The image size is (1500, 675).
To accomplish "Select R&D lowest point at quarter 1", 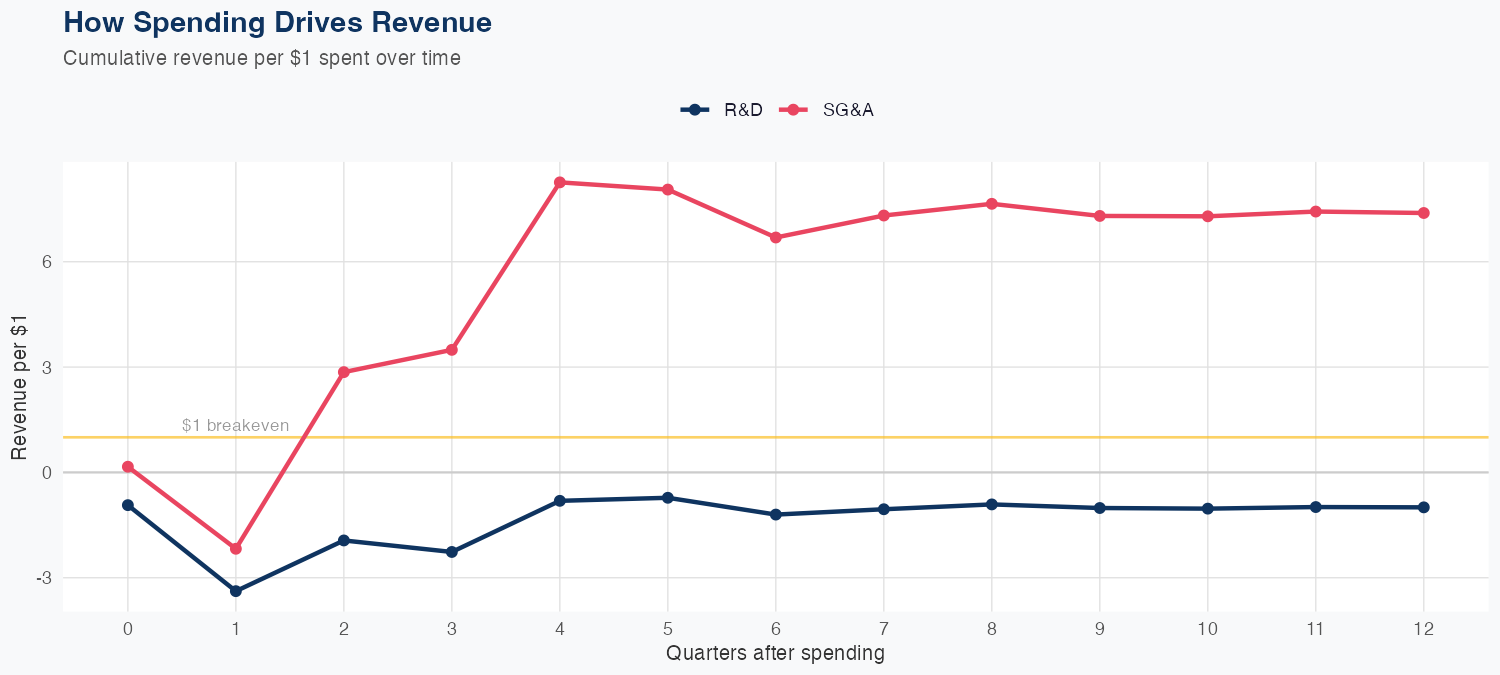I will [236, 591].
